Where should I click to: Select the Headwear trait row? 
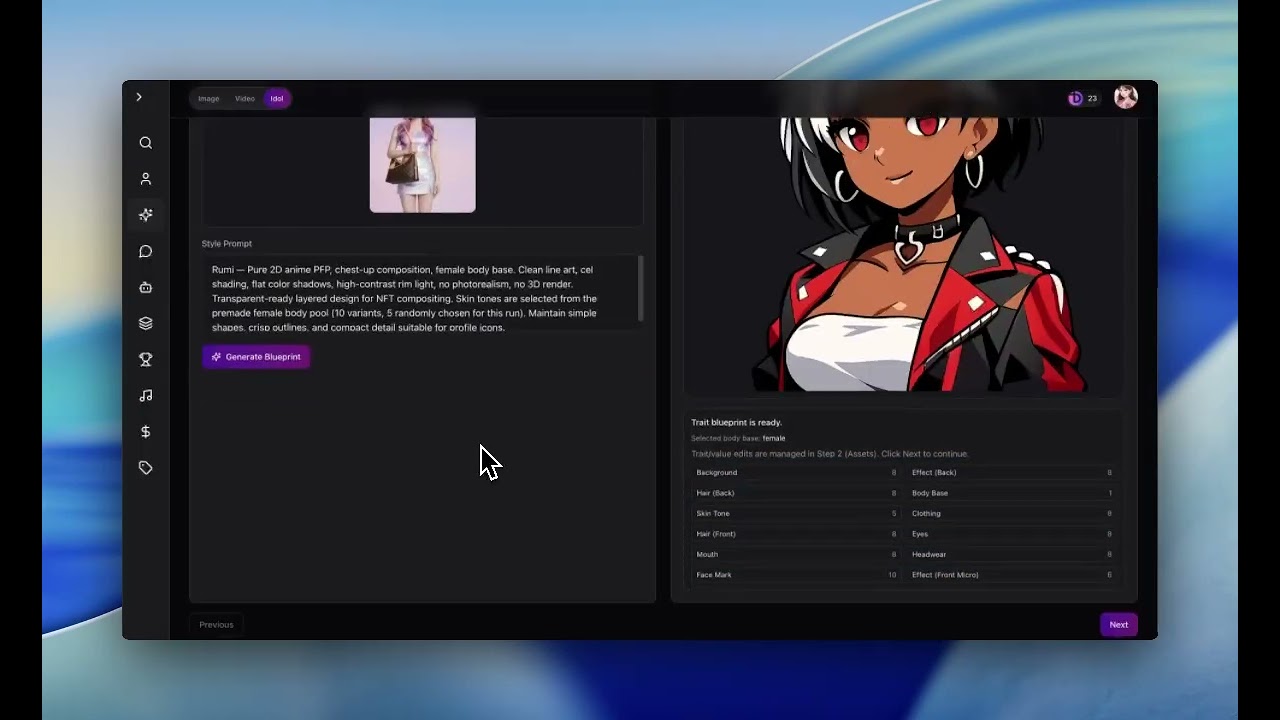point(1012,554)
